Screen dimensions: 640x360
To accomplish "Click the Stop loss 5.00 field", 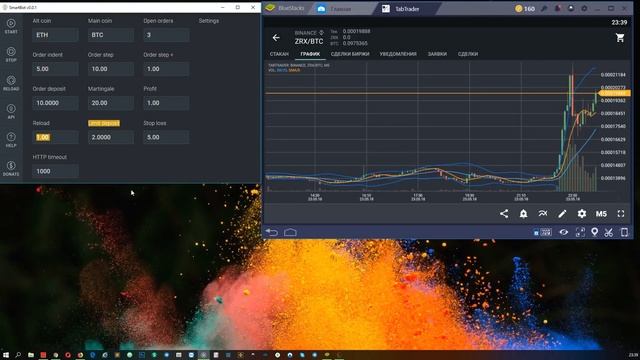I will click(166, 137).
